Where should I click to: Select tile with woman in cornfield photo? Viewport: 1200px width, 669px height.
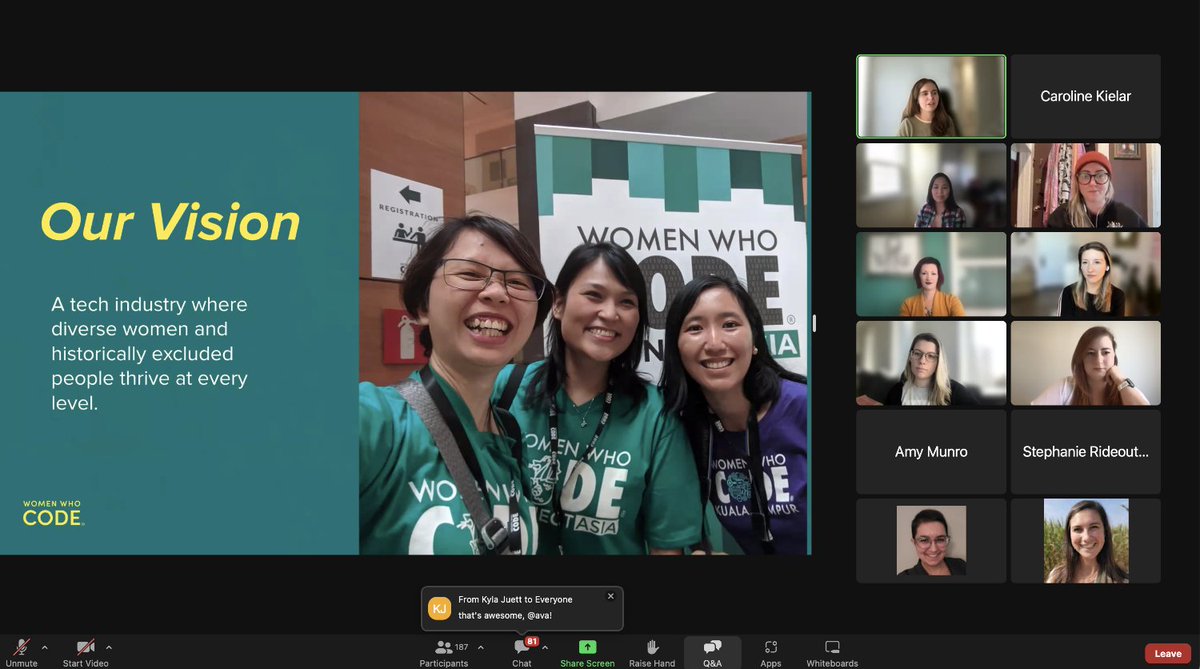pyautogui.click(x=1086, y=541)
